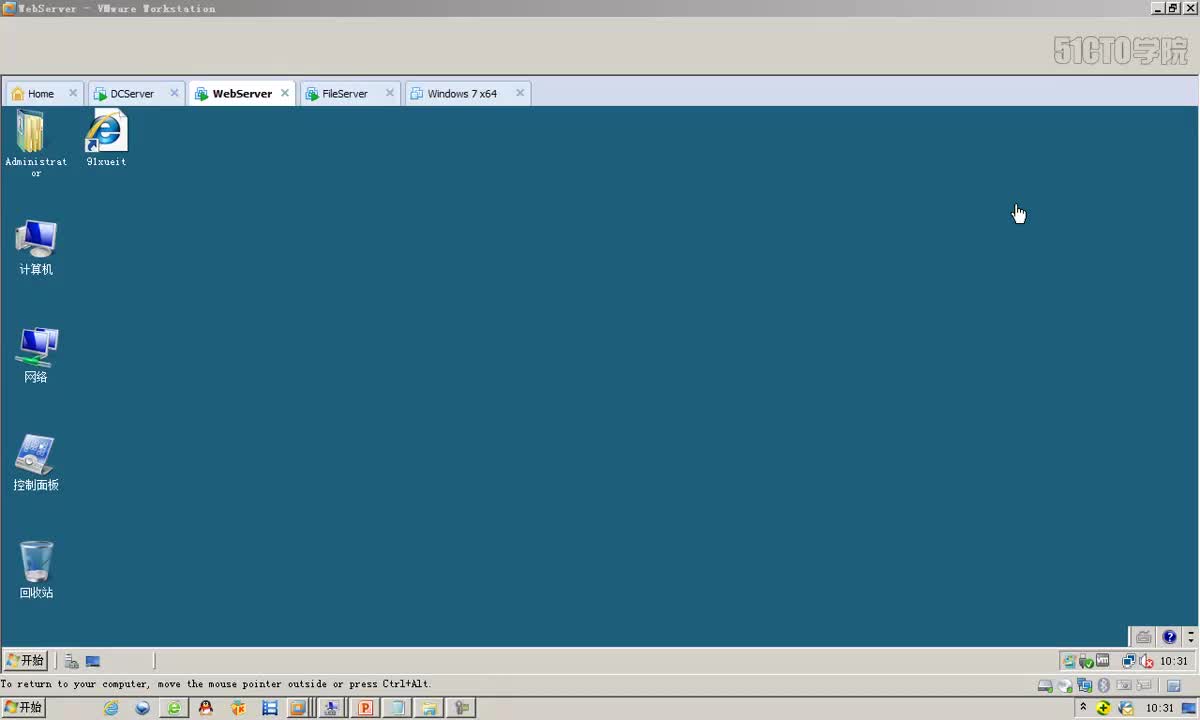
Task: Click the host taskbar clock 10:31
Action: point(1159,707)
